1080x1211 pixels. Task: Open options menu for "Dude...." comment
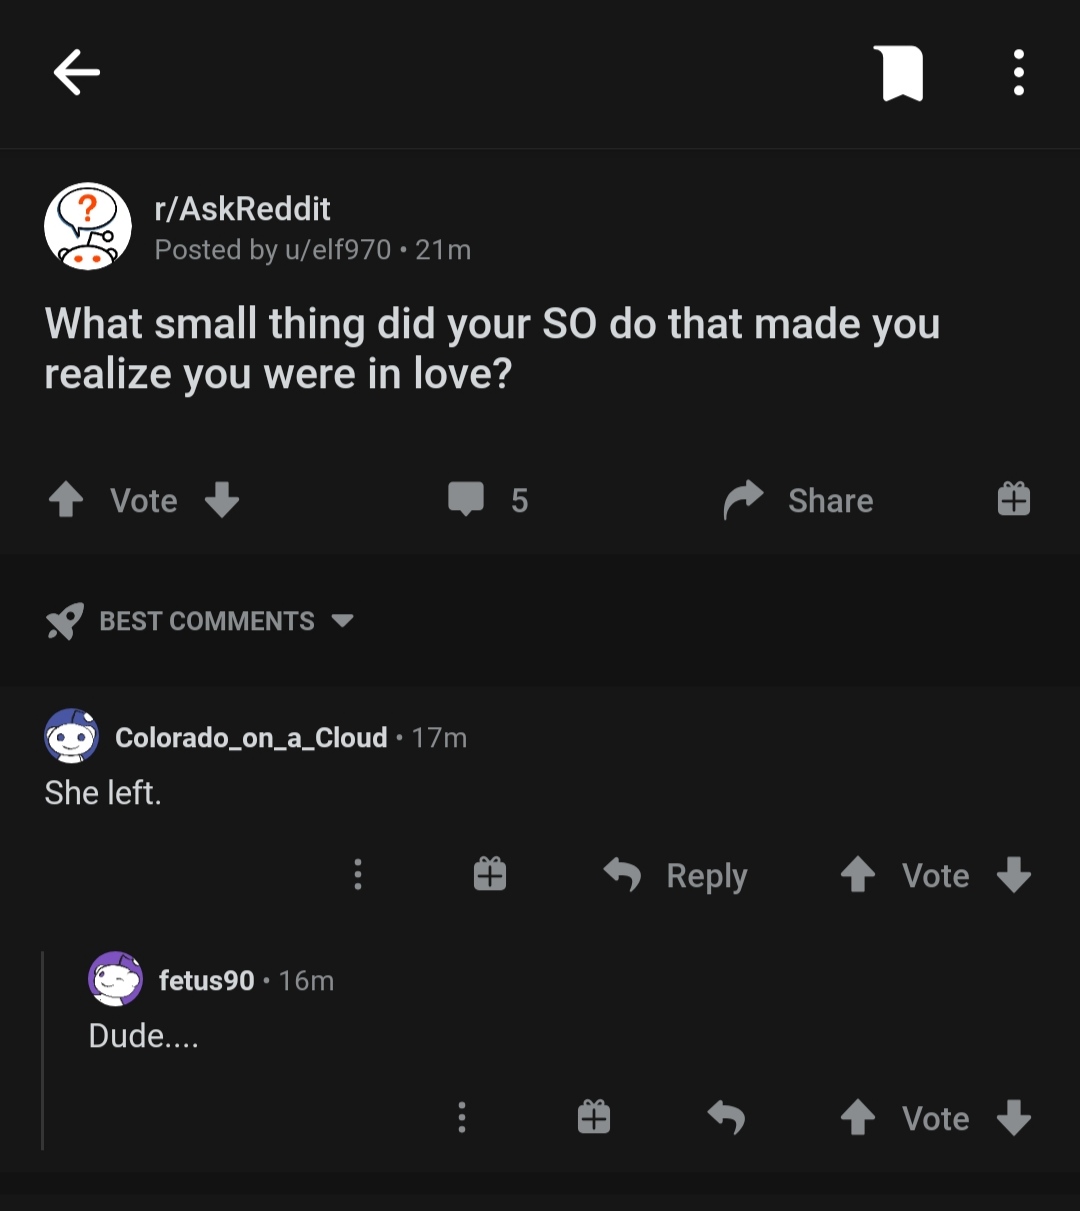461,1117
